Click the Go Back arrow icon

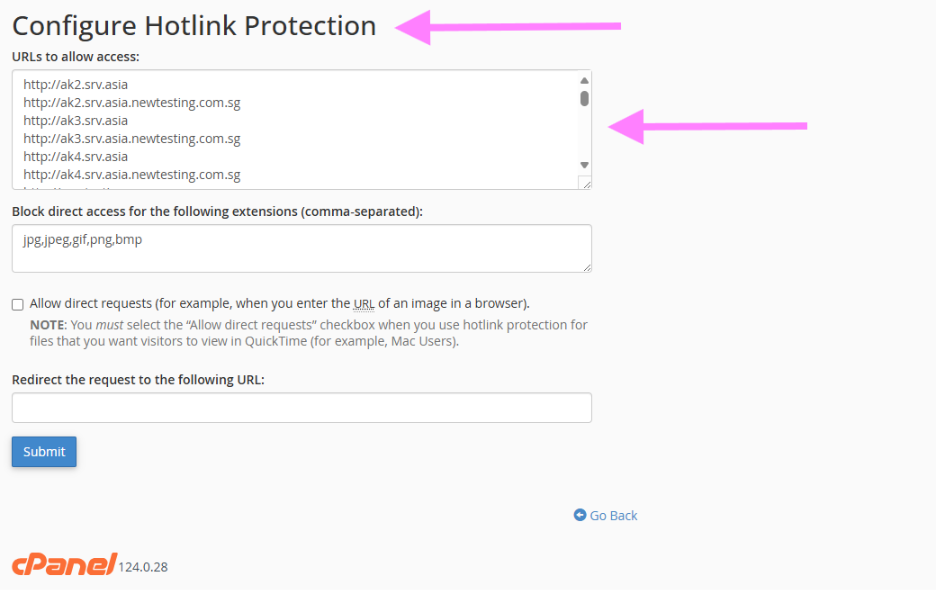click(580, 515)
